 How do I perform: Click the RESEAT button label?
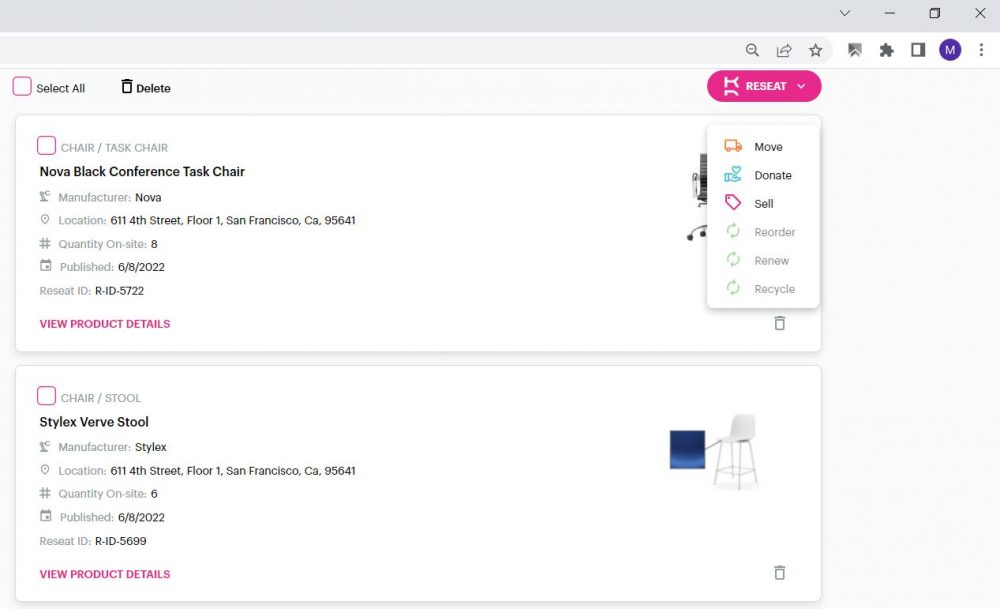point(766,86)
